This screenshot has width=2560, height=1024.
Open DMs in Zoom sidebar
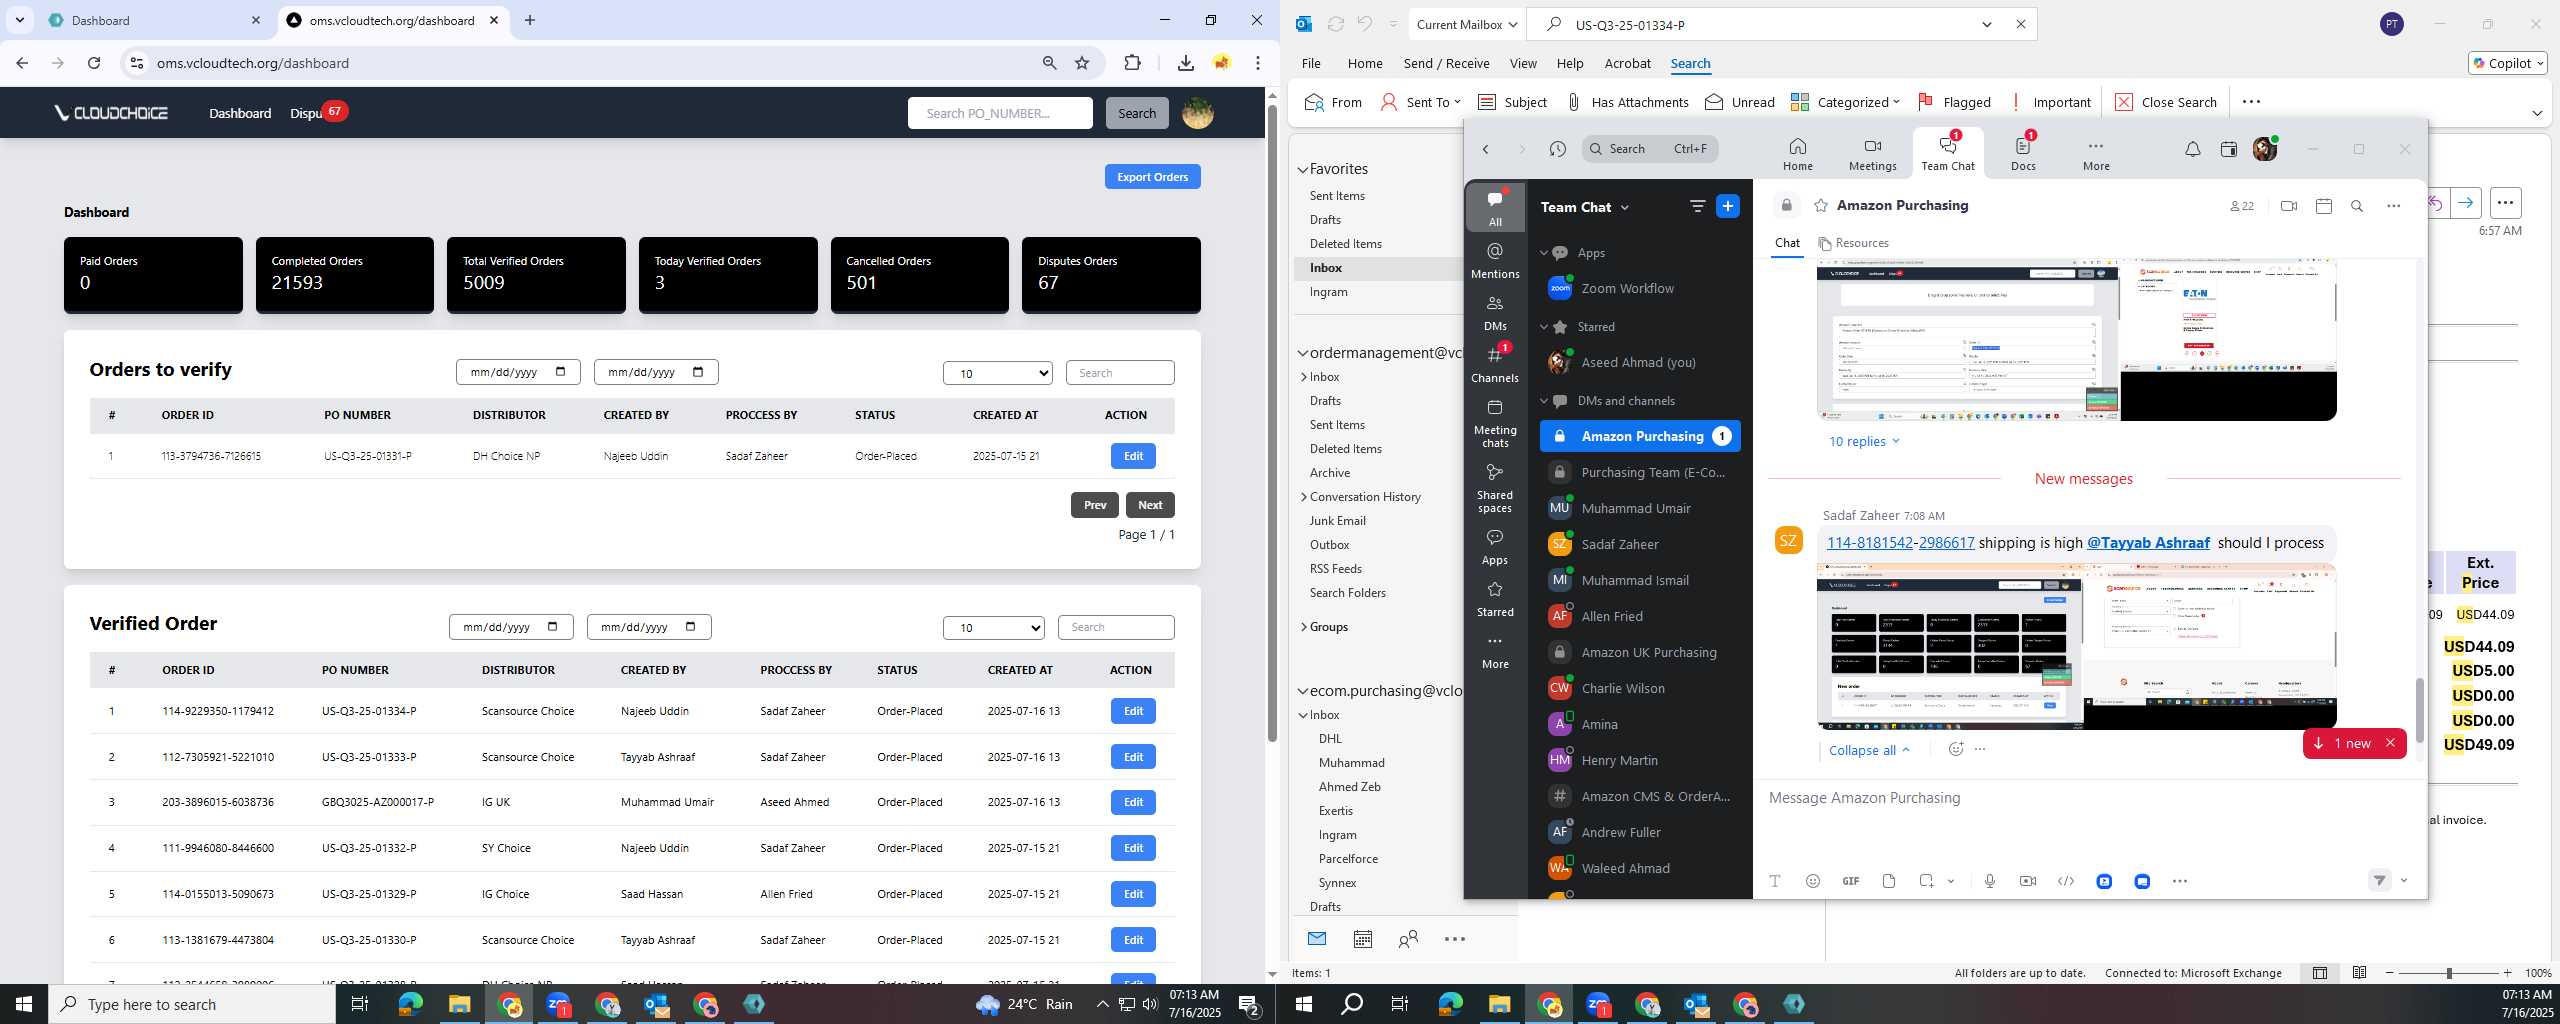coord(1495,312)
